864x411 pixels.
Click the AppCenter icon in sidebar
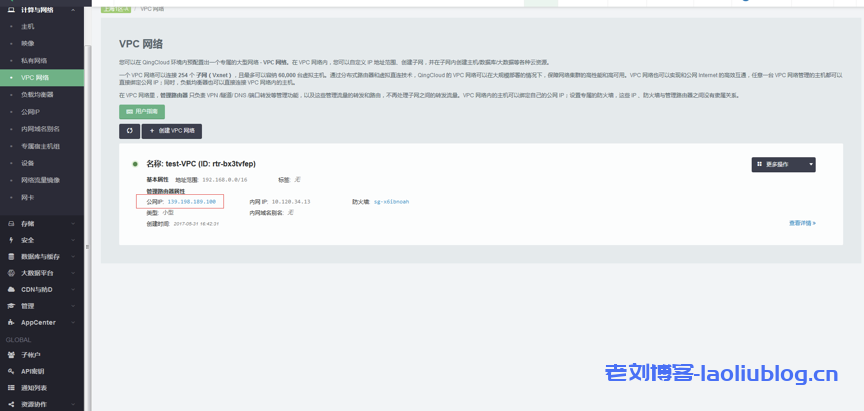[11, 322]
